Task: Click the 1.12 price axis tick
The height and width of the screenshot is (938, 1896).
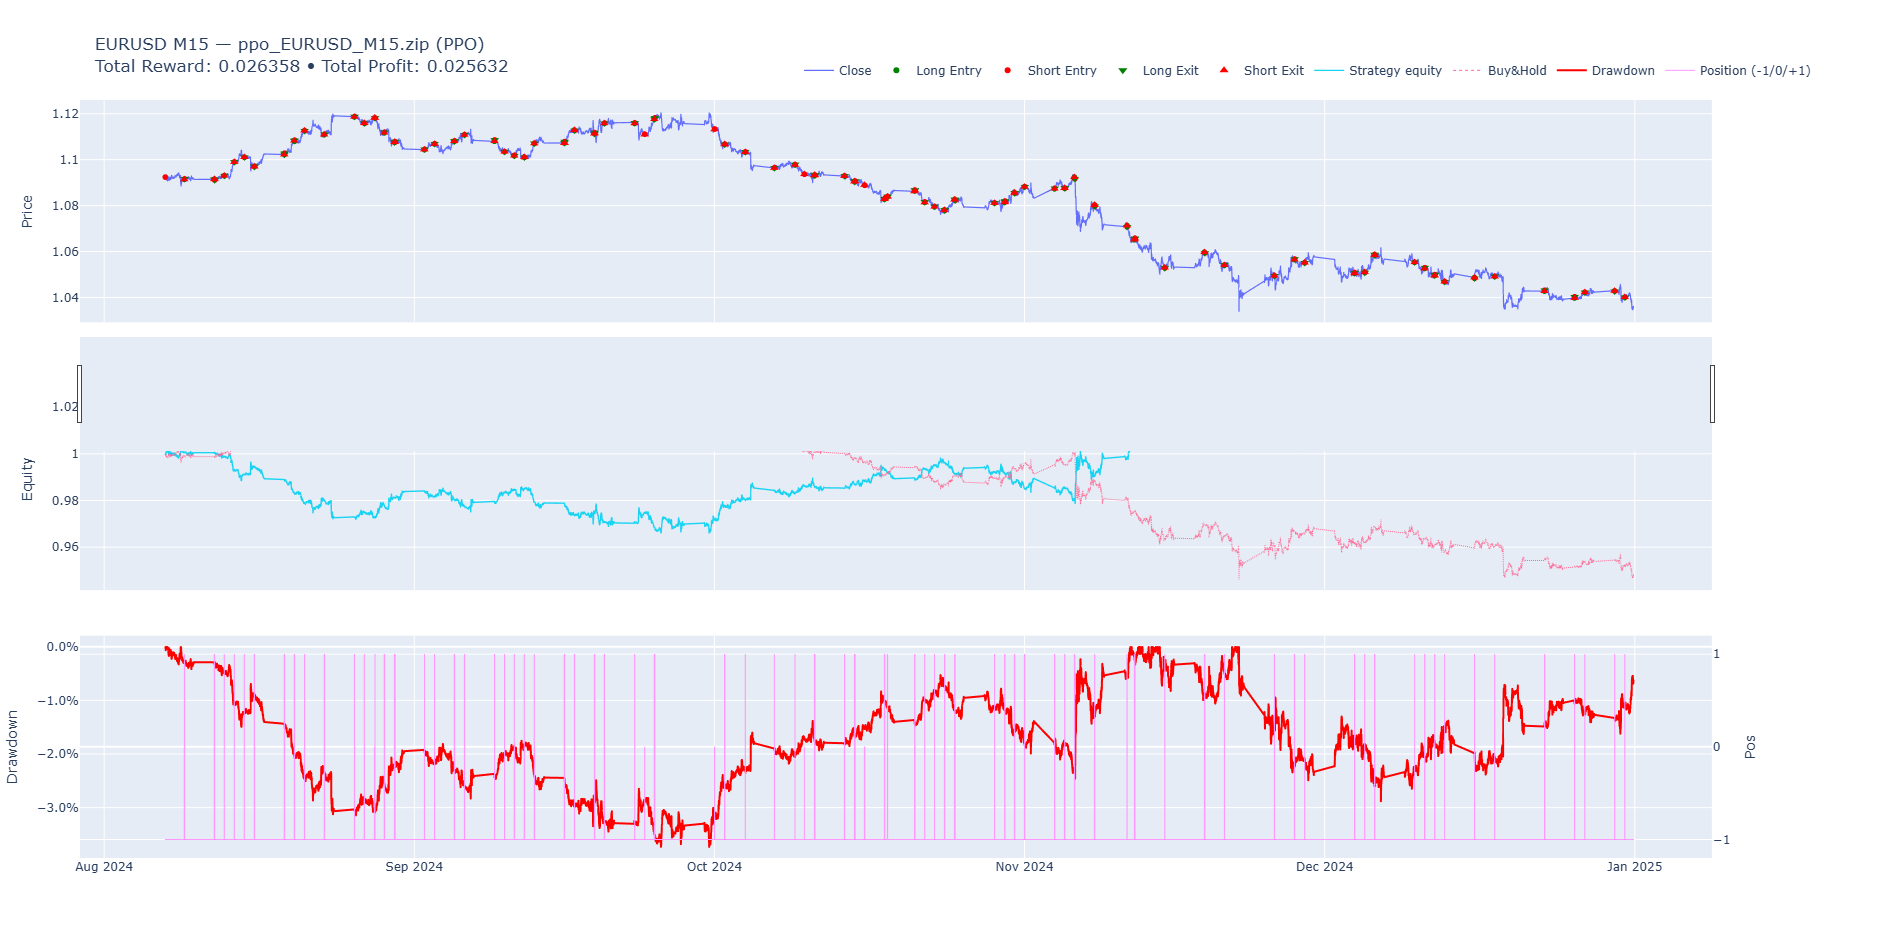Action: click(x=65, y=114)
